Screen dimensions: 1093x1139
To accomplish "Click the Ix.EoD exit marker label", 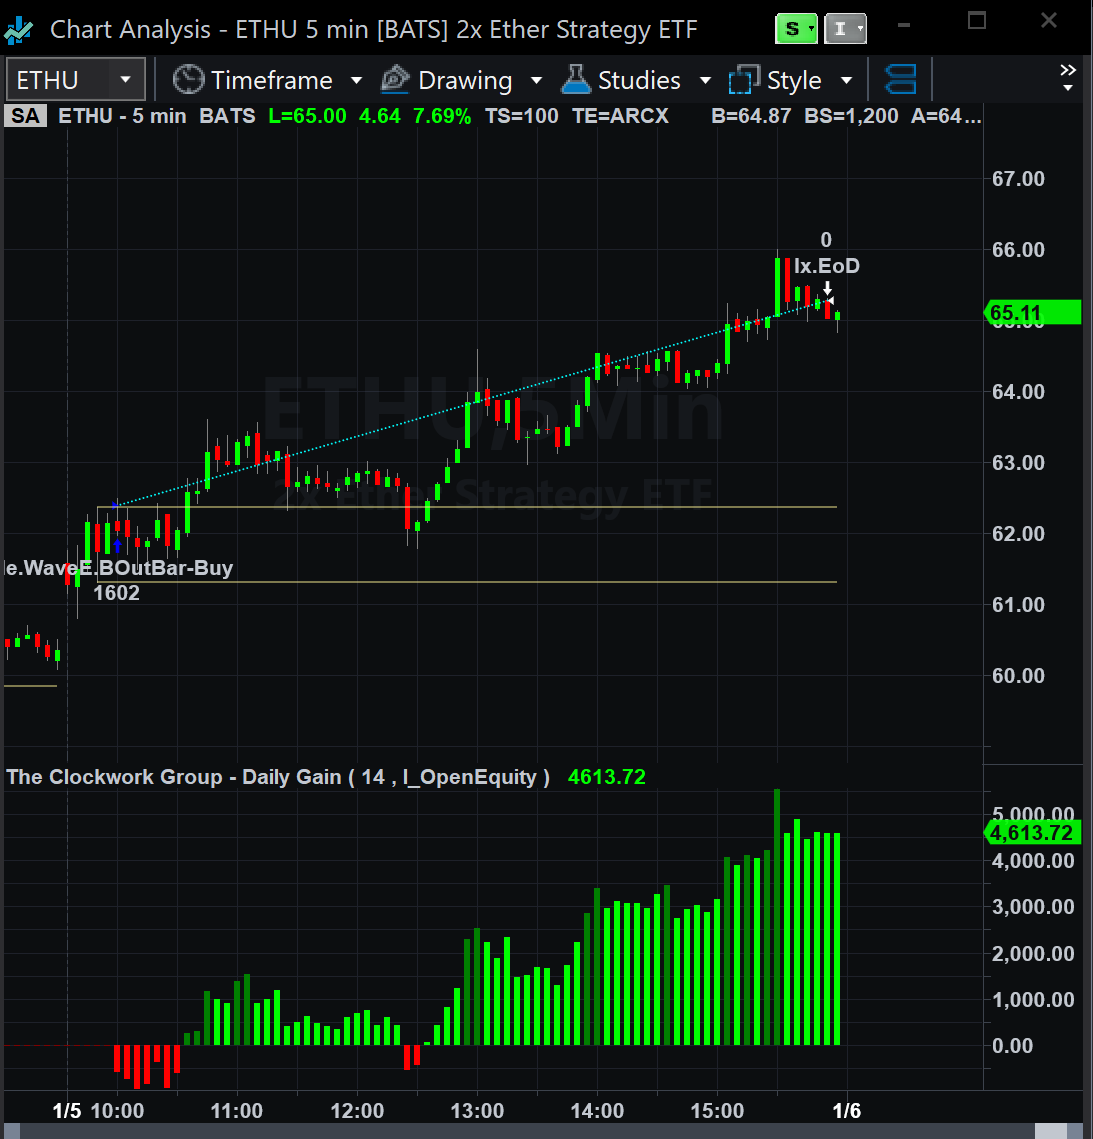I will (x=826, y=266).
